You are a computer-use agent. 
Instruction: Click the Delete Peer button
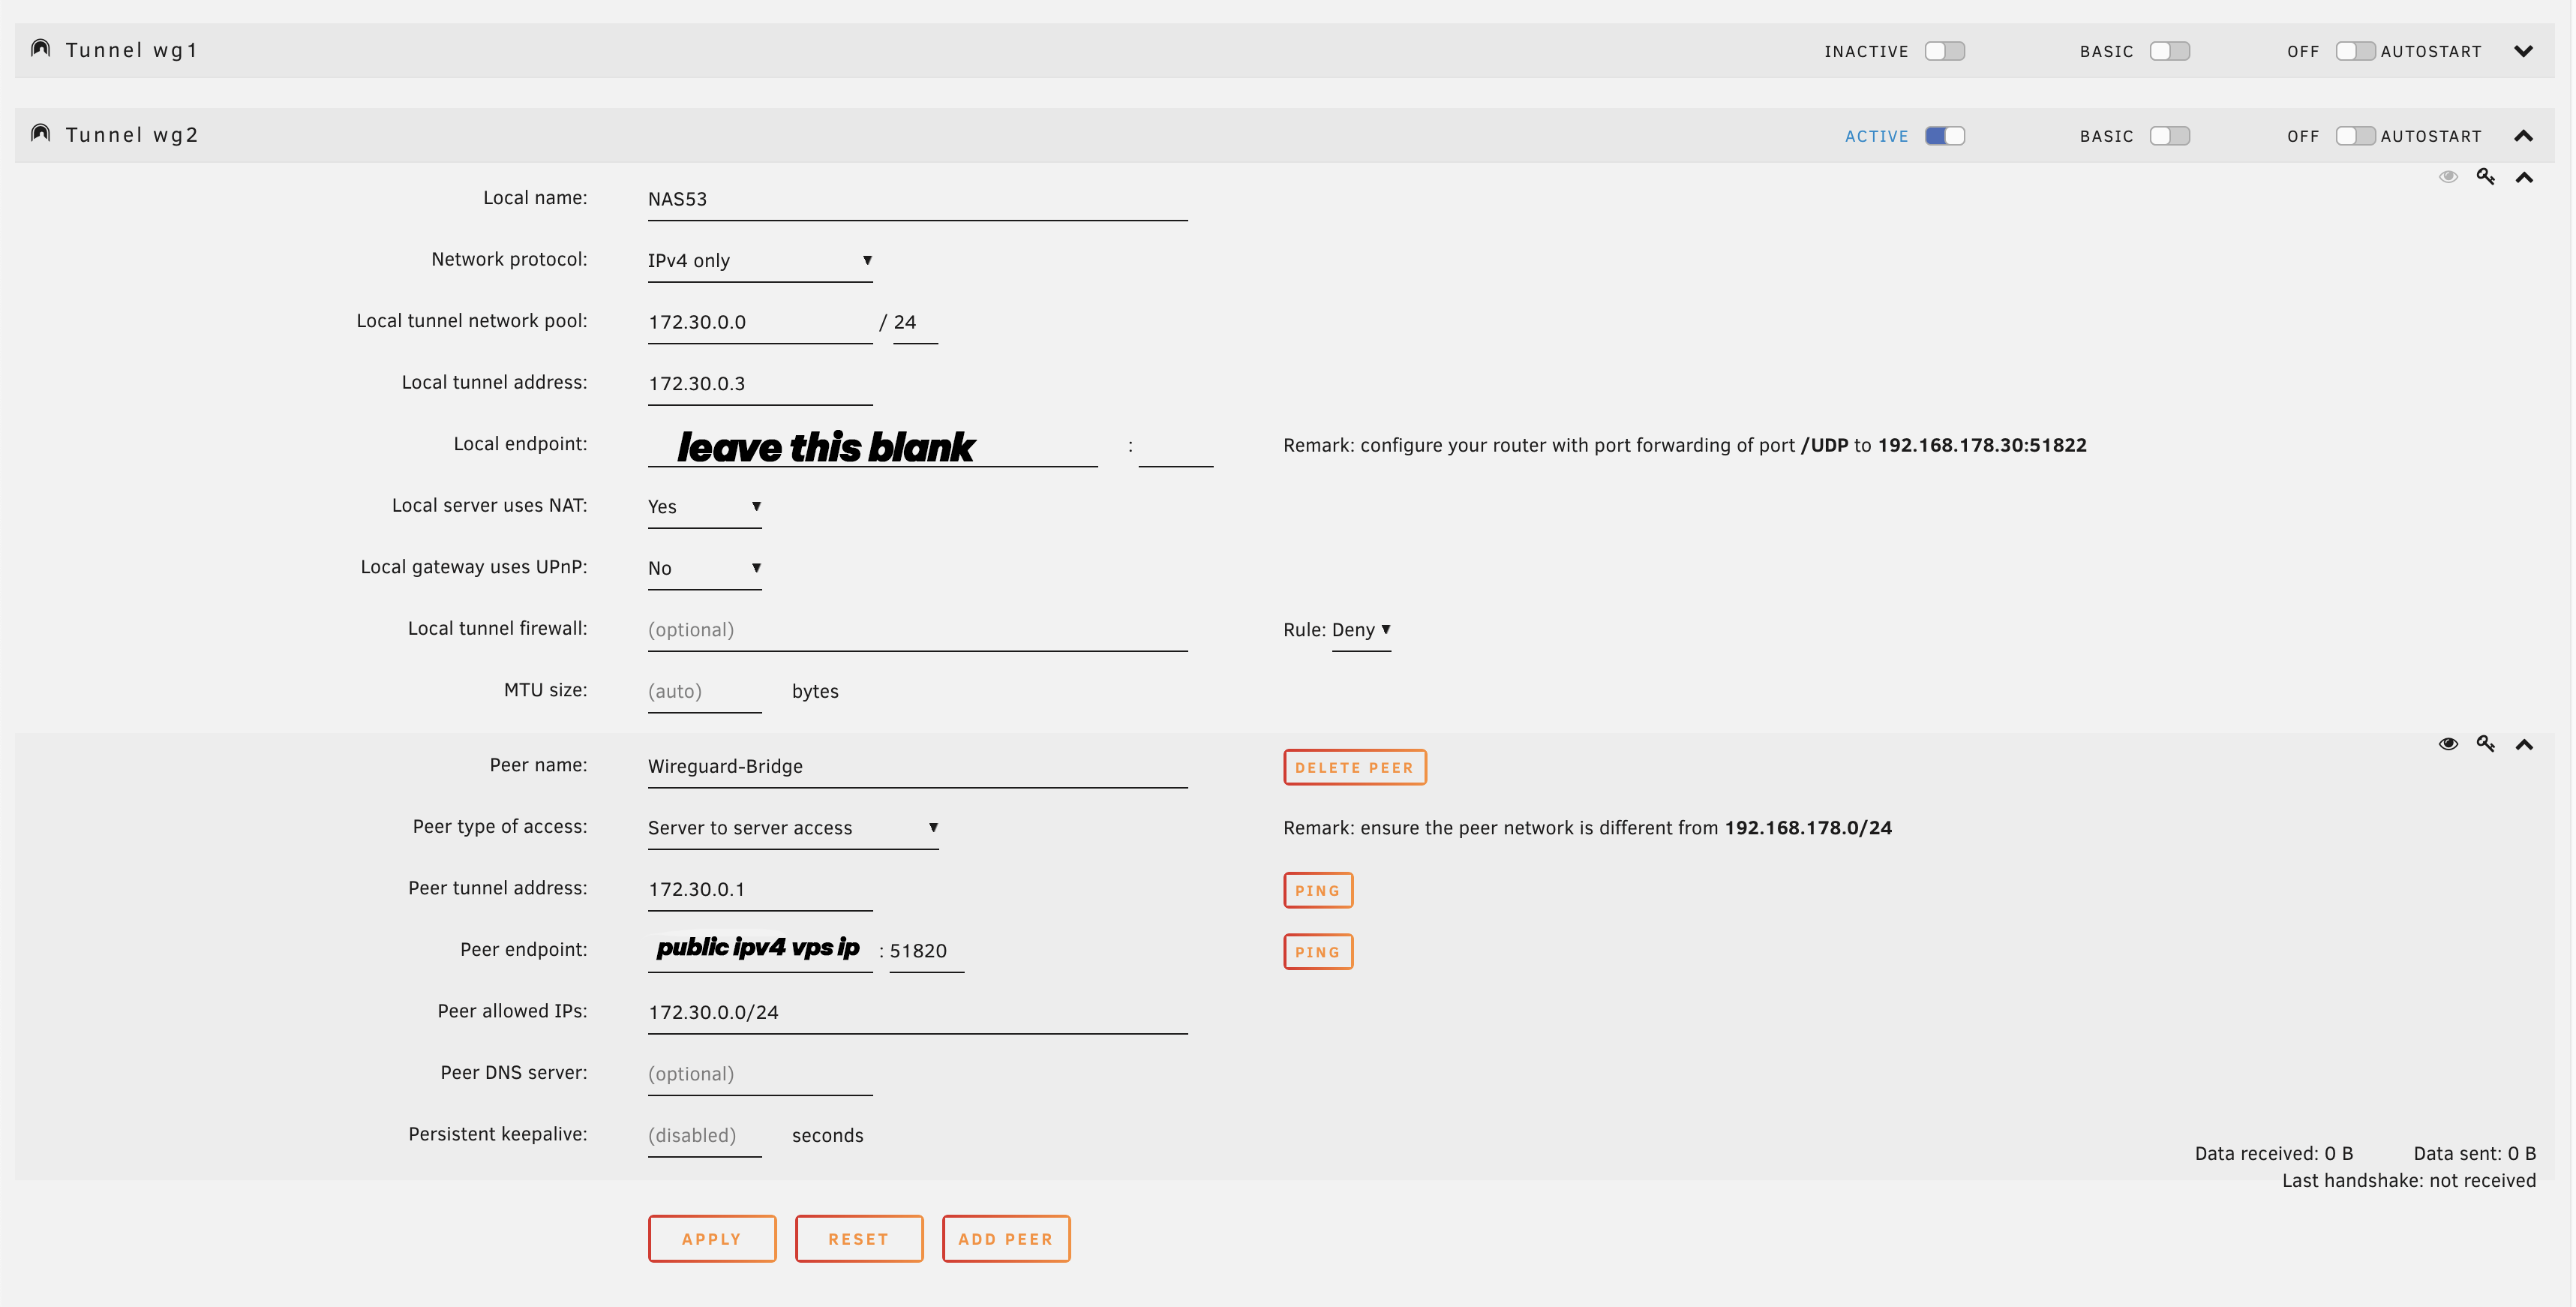(1354, 768)
